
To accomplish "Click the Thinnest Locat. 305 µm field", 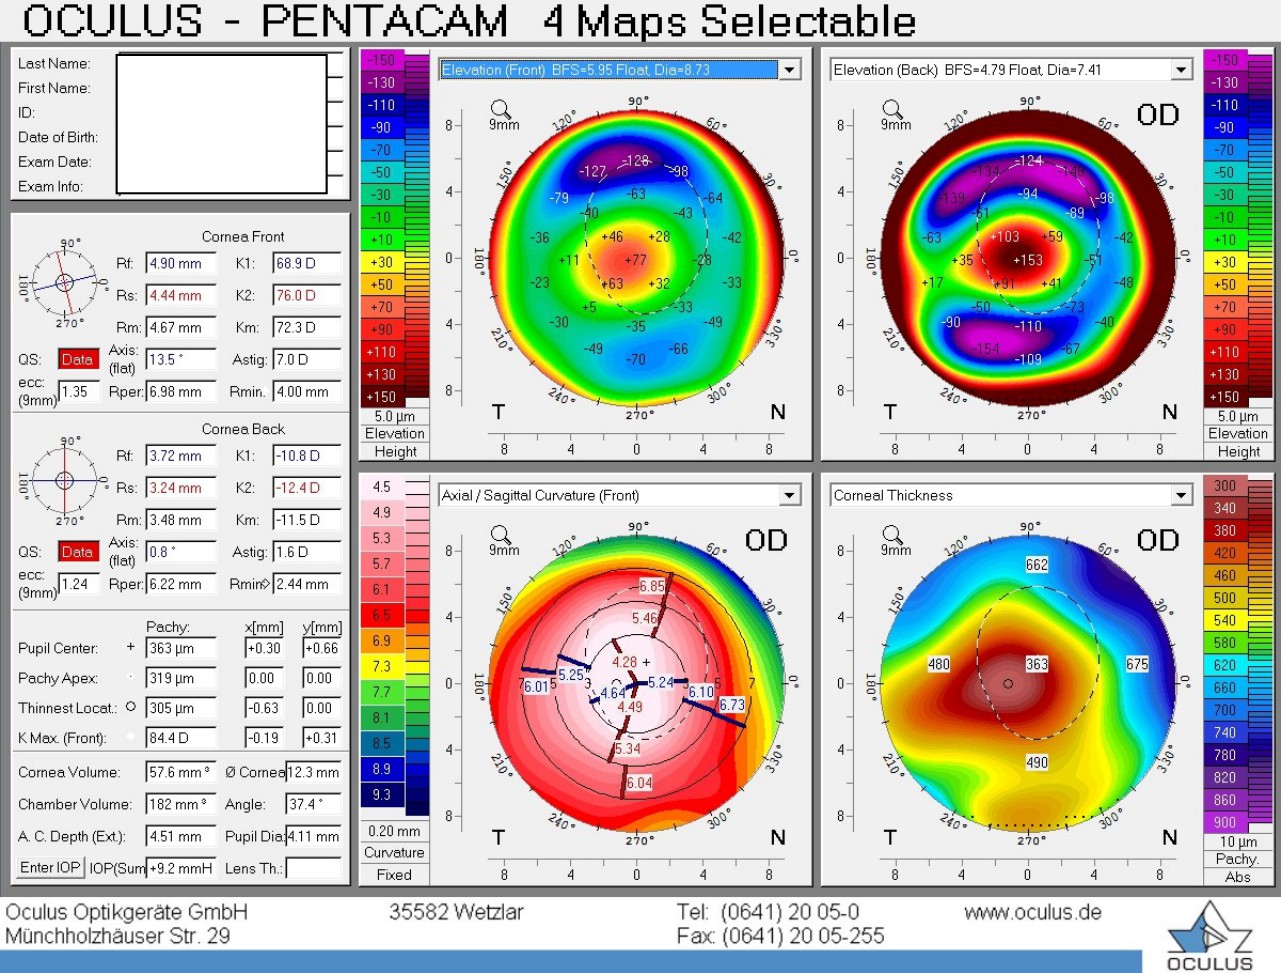I will coord(180,708).
